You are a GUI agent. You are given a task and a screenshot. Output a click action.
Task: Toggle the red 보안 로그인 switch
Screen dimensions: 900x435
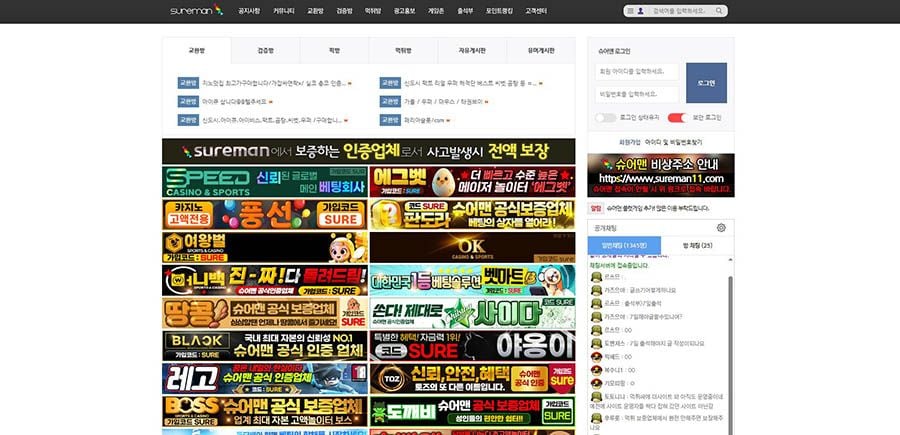[677, 118]
